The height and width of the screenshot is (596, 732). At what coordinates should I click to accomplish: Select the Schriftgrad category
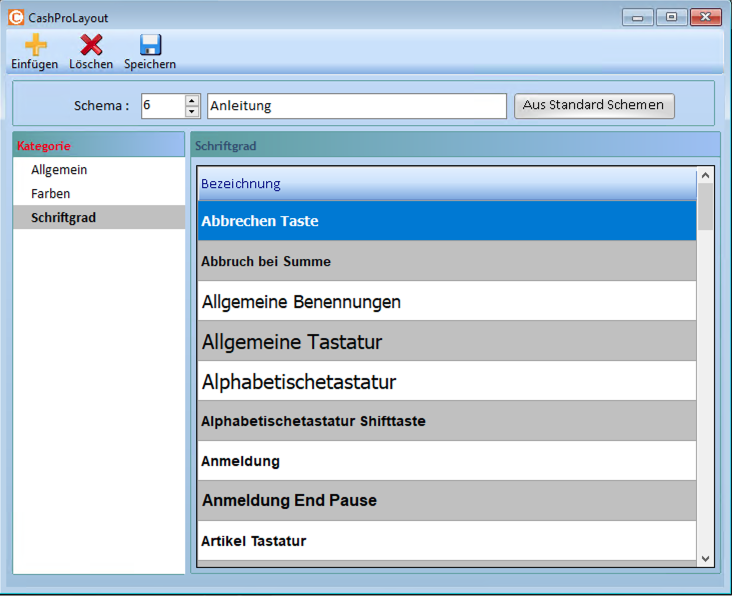tap(63, 217)
